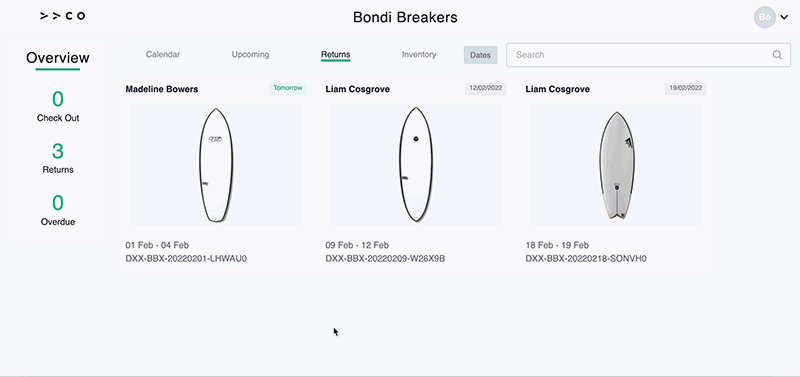Open the Bo user avatar
The width and height of the screenshot is (800, 377).
click(764, 17)
